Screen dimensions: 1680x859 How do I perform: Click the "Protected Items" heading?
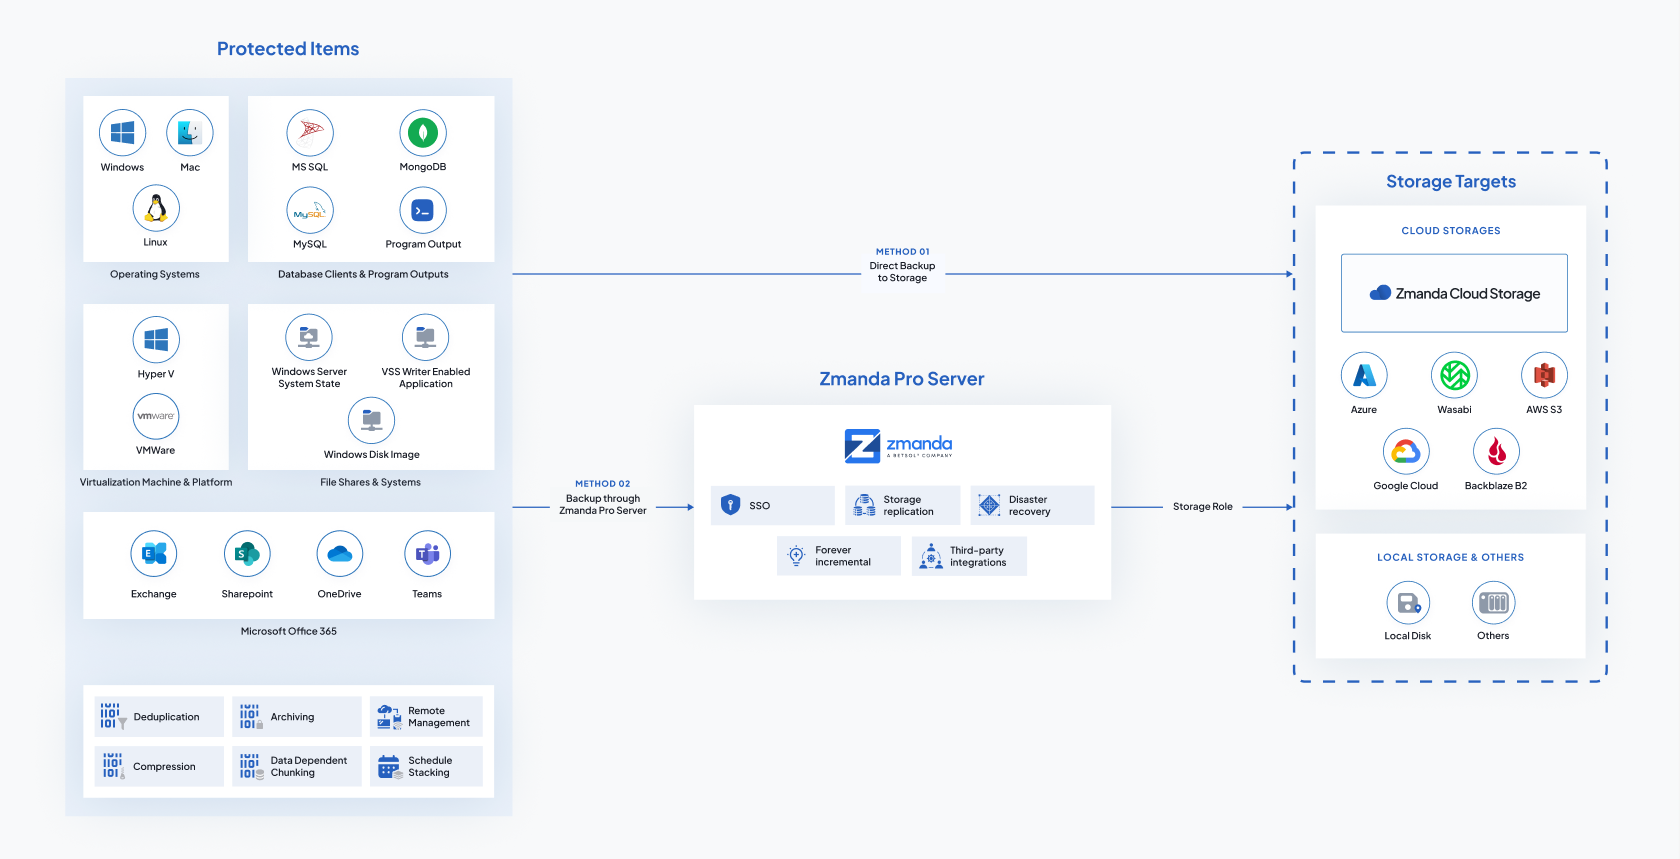click(x=288, y=49)
